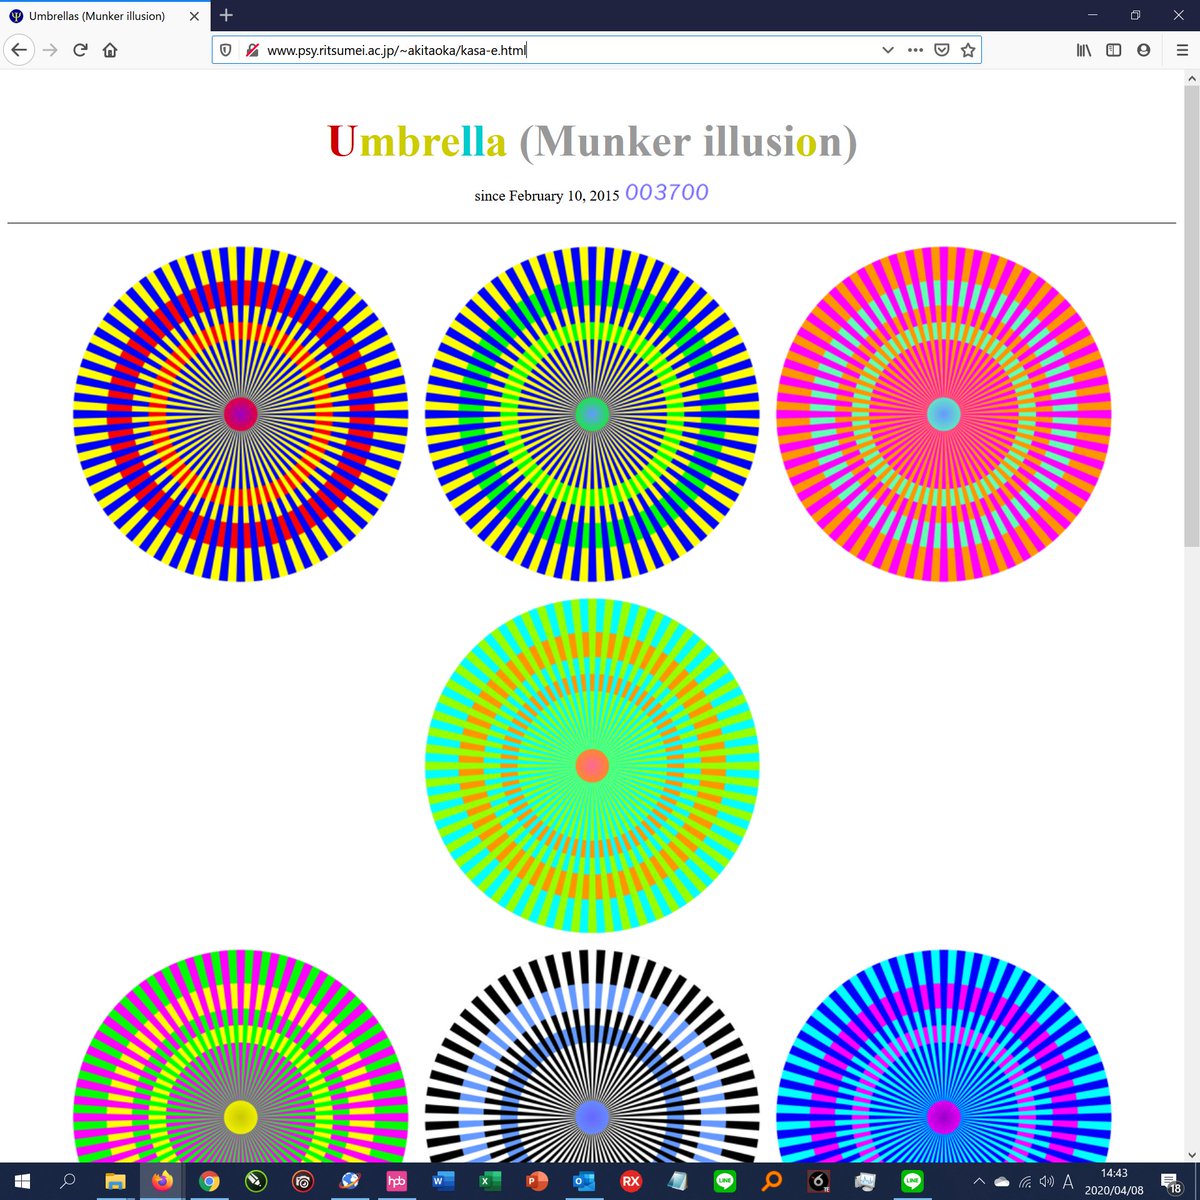The image size is (1200, 1200).
Task: Reload the current page
Action: pos(80,50)
